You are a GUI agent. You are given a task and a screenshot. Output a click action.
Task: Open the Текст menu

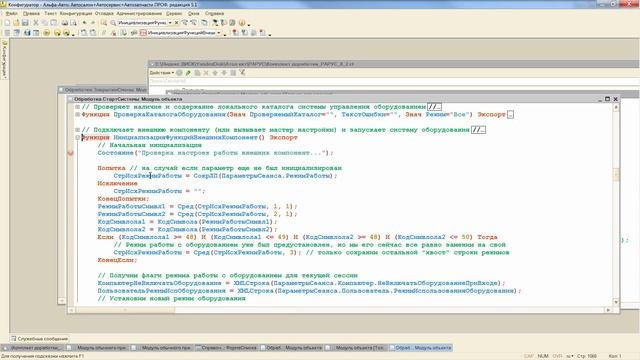(x=51, y=13)
